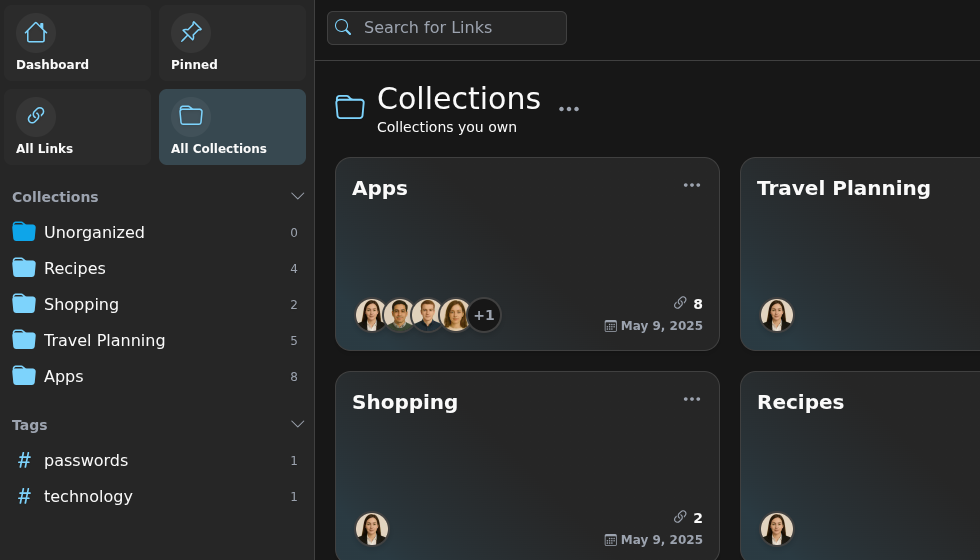This screenshot has height=560, width=980.
Task: Click the link count icon on Shopping card
Action: point(680,517)
